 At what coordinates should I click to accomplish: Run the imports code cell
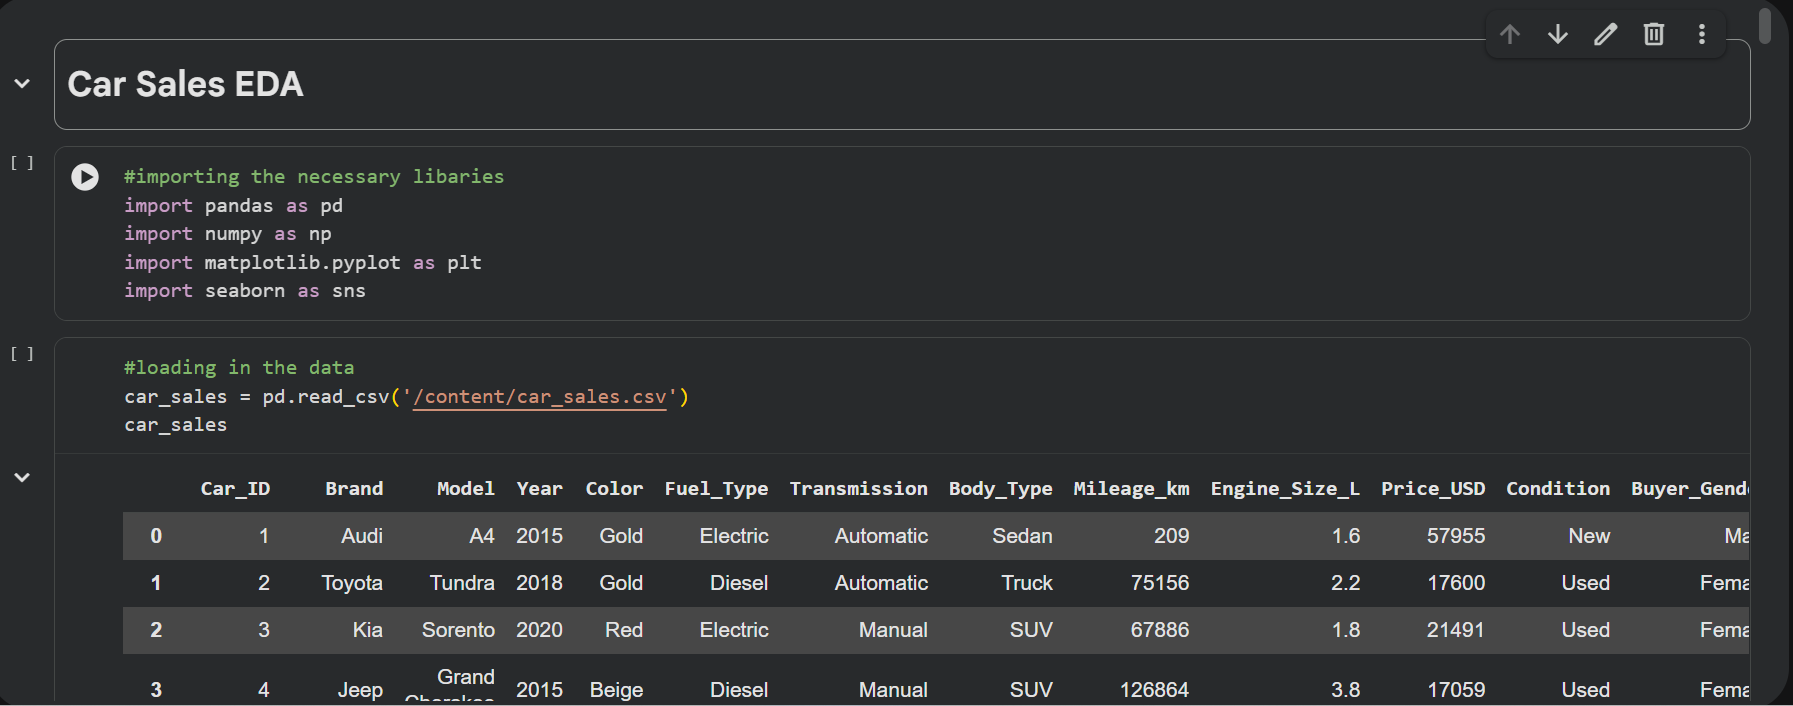coord(85,177)
